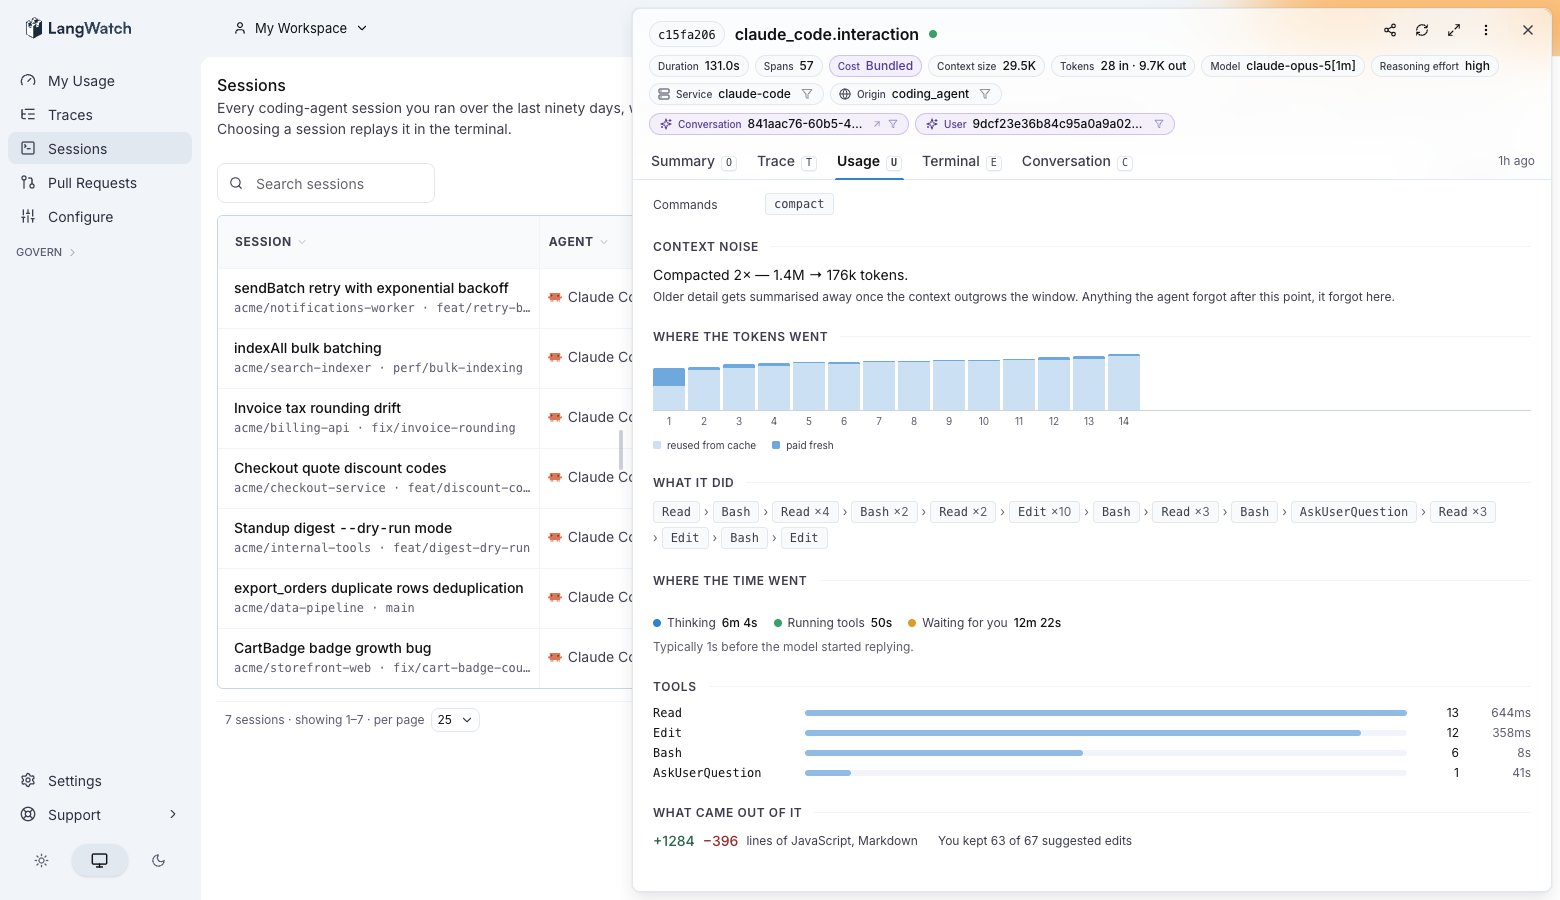Click the Traces list icon
The width and height of the screenshot is (1560, 900).
(x=28, y=115)
